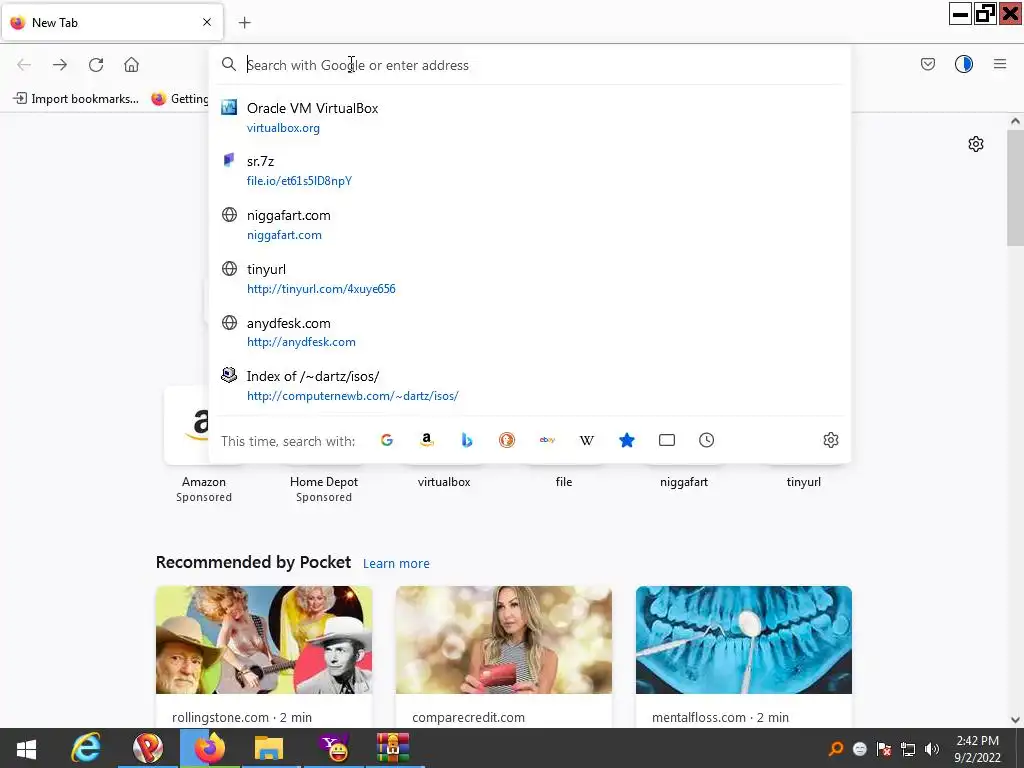The image size is (1024, 768).
Task: Open Yahoo Messenger taskbar icon
Action: (334, 748)
